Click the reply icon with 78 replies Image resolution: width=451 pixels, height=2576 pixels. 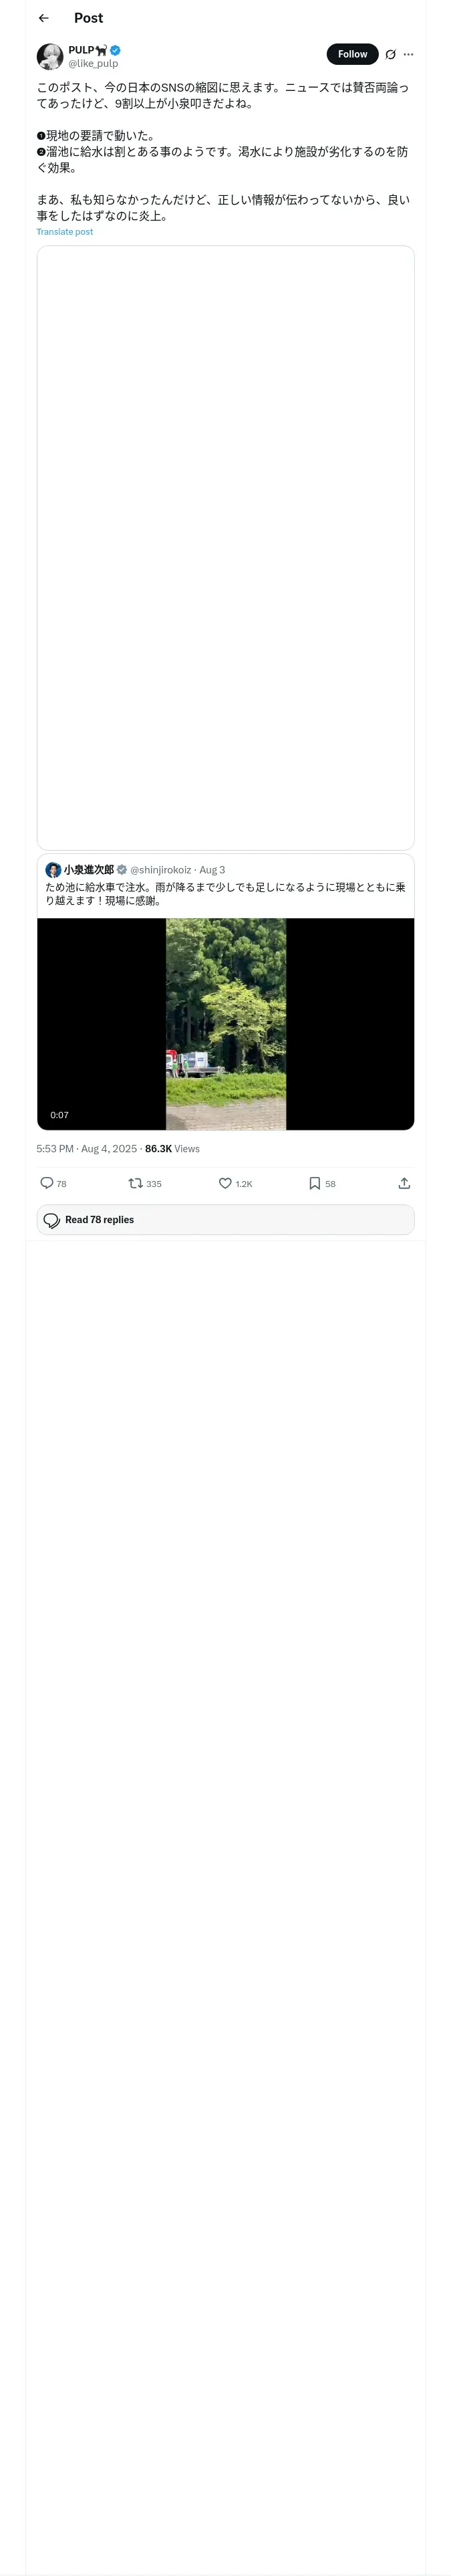pos(47,1183)
